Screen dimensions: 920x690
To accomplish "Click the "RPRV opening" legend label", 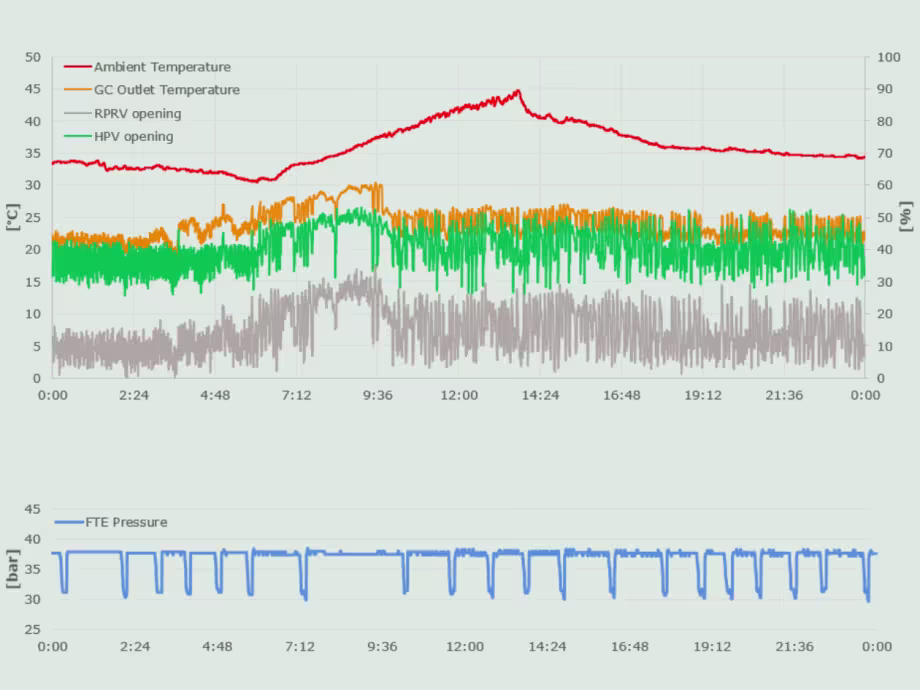I will click(x=137, y=113).
